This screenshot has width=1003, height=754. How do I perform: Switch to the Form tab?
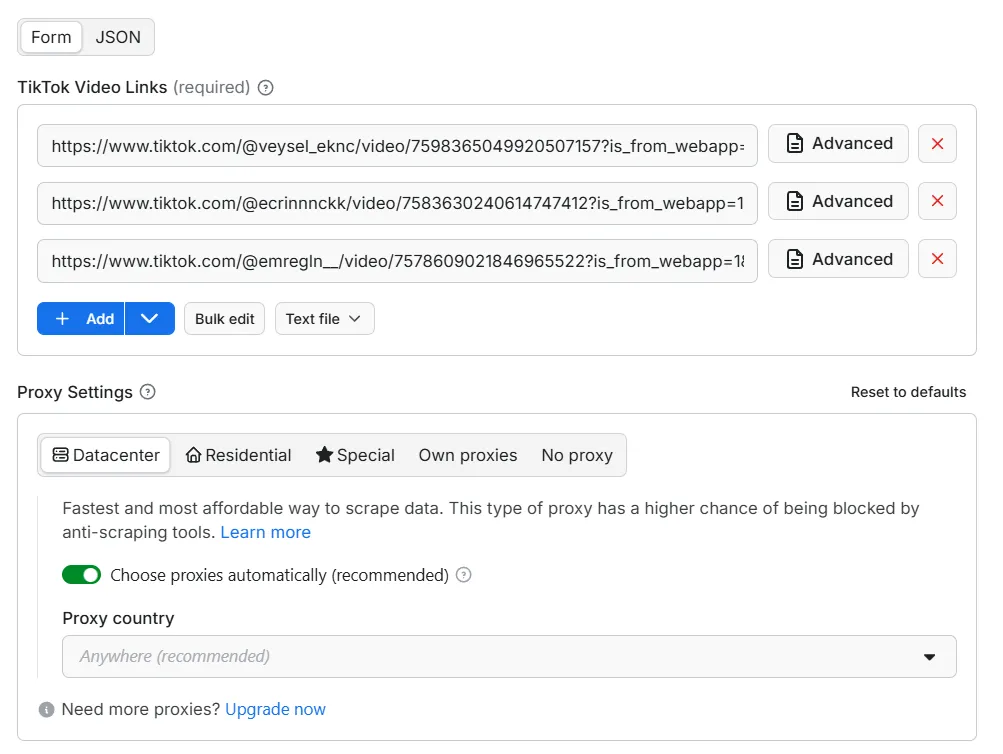51,37
